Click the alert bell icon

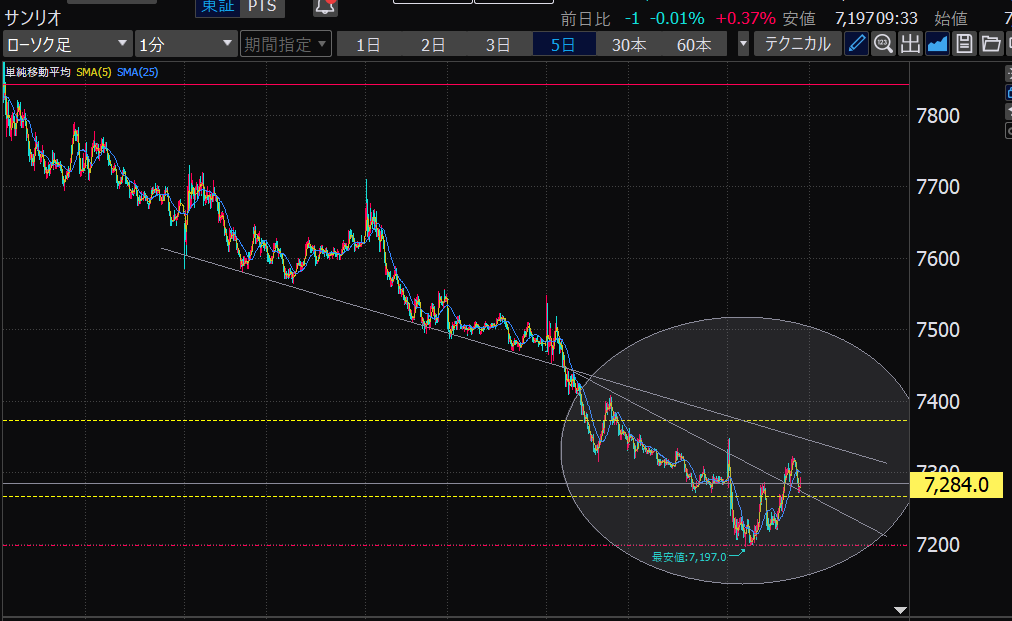325,7
